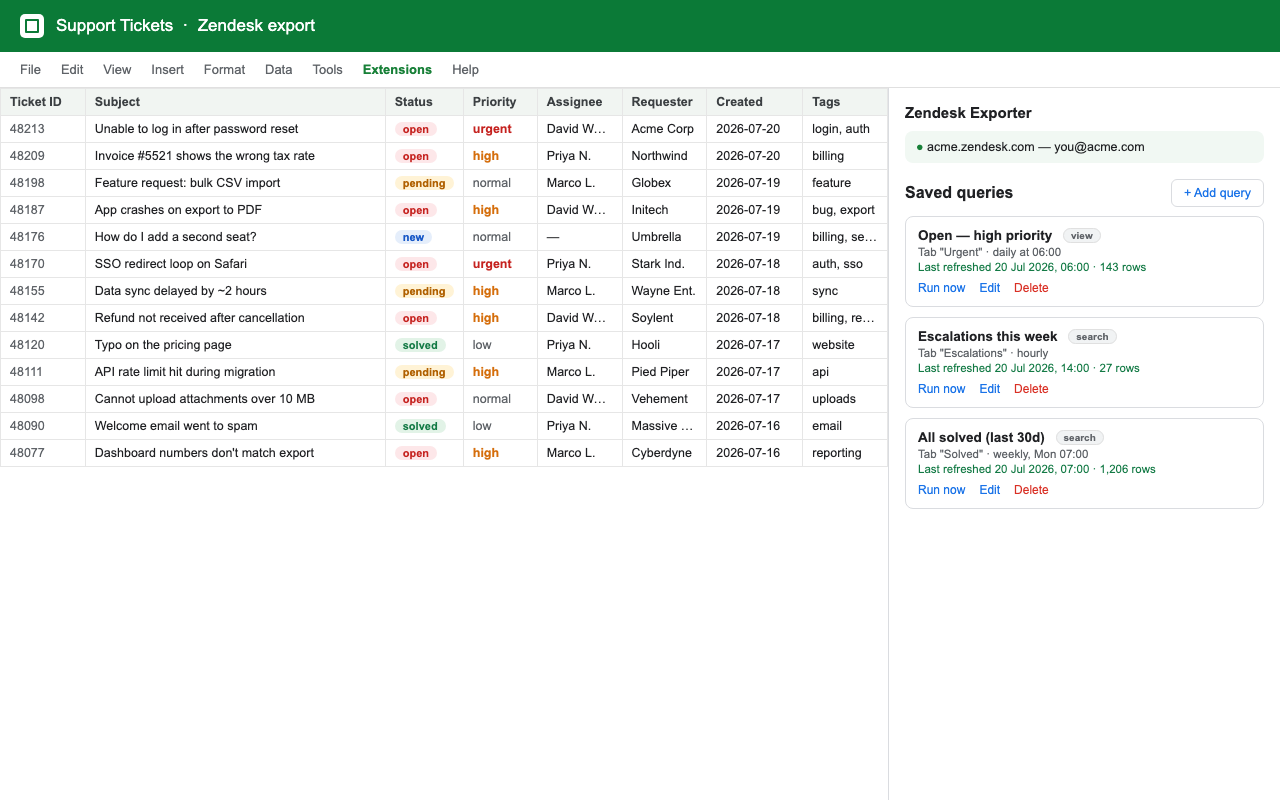Select the Priority column header
Screen dimensions: 1280x800
click(500, 102)
